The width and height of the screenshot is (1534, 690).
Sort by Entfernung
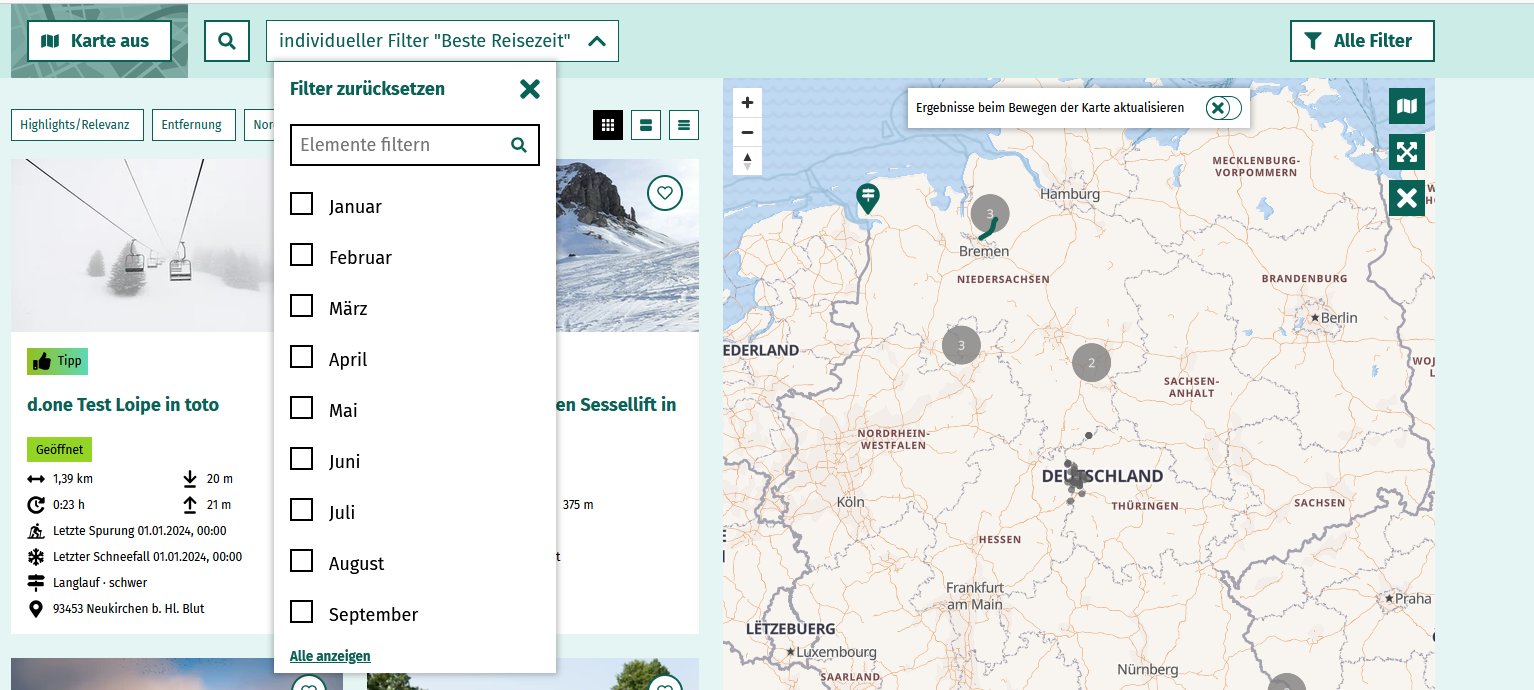tap(193, 125)
